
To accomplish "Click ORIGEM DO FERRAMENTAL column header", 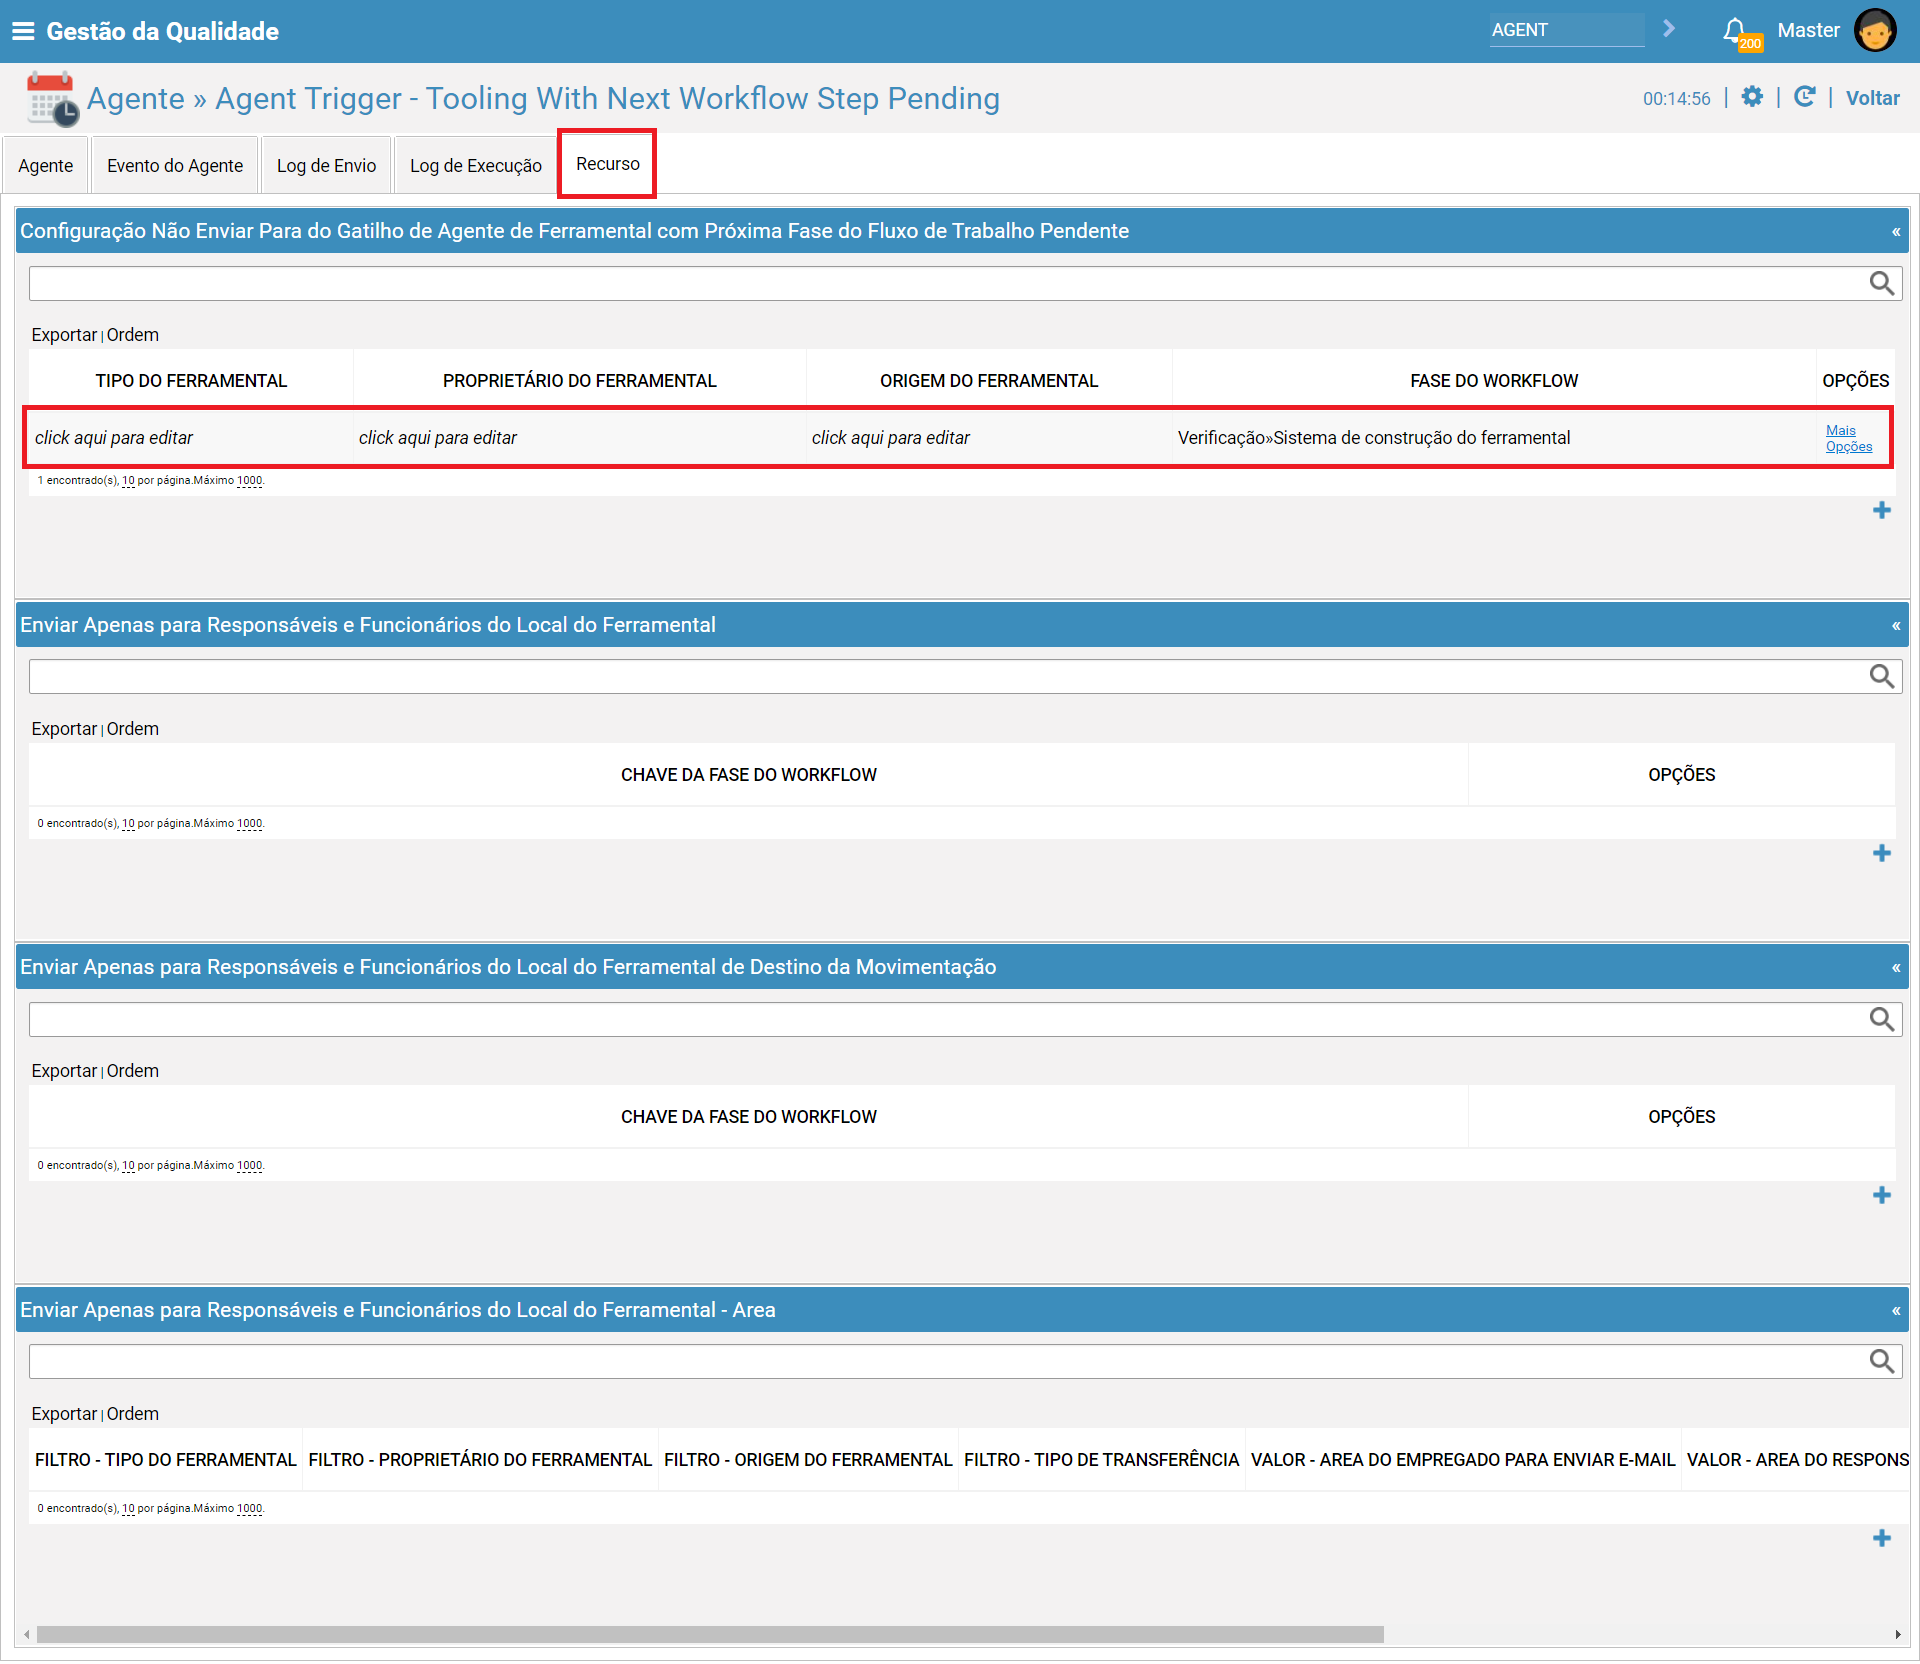I will [989, 381].
